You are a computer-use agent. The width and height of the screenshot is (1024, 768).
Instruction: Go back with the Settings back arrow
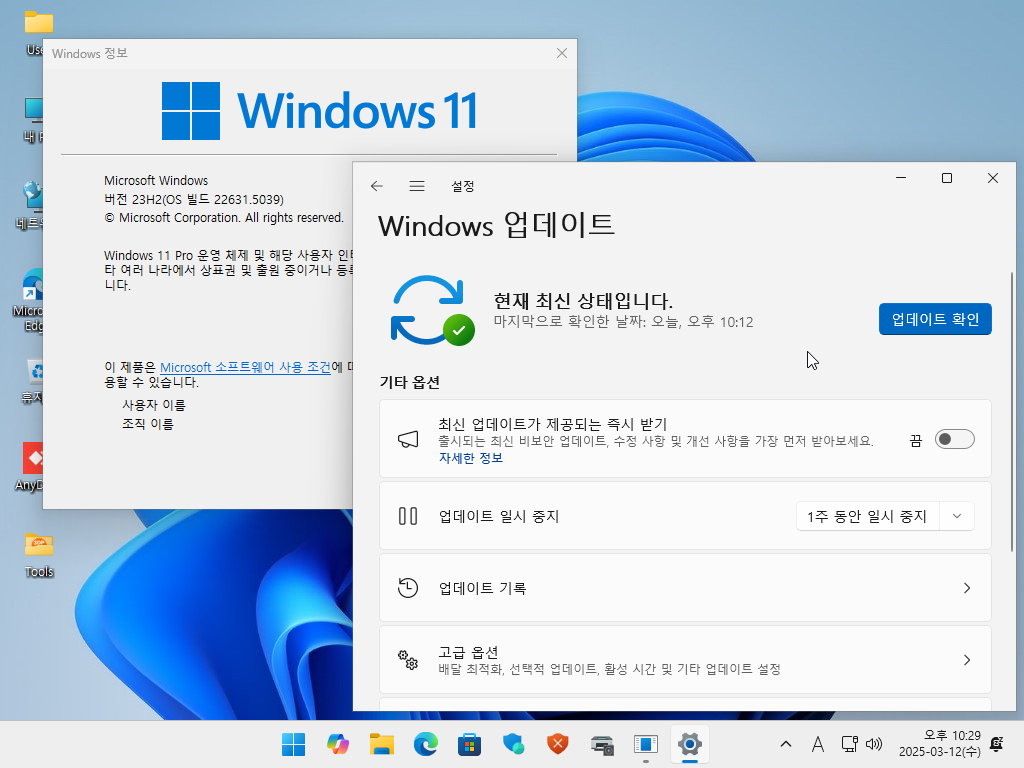377,186
